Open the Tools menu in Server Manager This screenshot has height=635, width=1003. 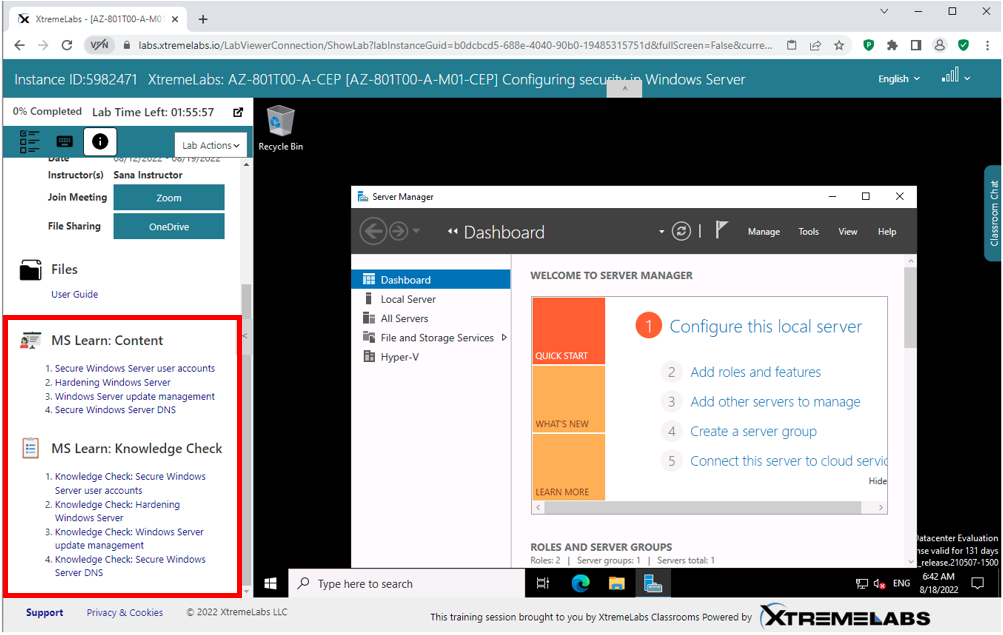click(x=808, y=231)
